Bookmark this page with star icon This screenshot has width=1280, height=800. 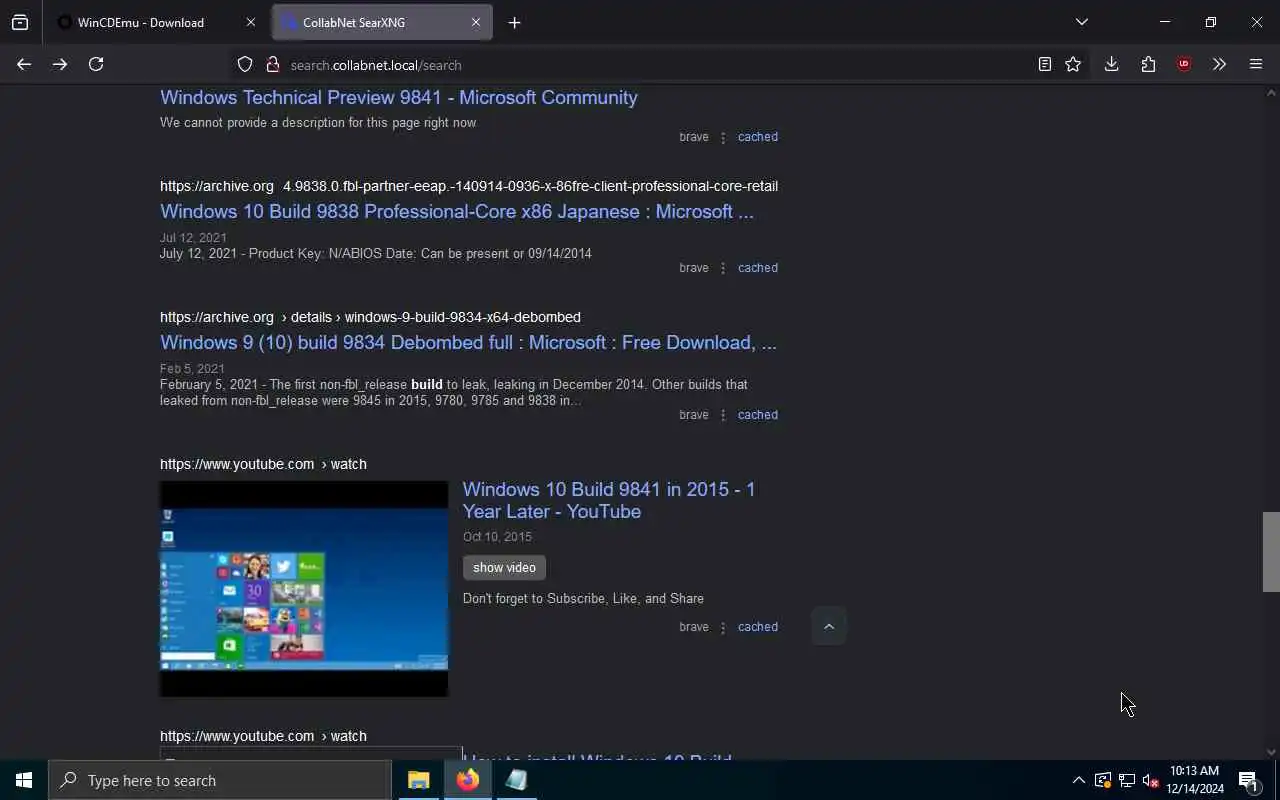coord(1073,64)
